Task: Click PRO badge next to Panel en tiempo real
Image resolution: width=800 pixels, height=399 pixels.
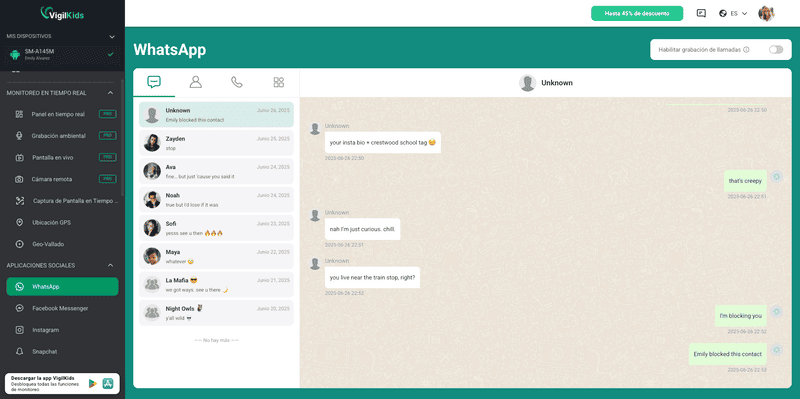Action: pos(108,114)
